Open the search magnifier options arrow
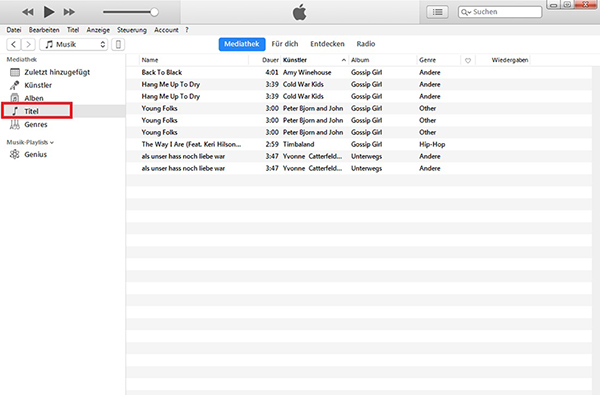The image size is (600, 395). pos(466,12)
